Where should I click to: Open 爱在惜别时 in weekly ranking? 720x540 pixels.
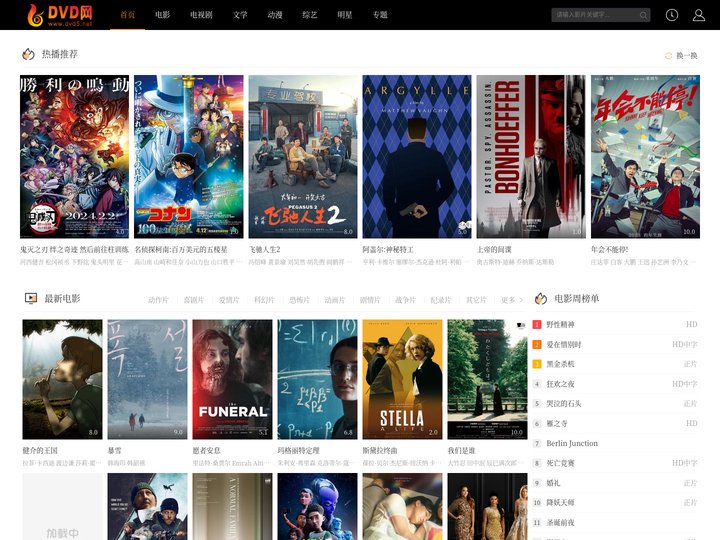[x=563, y=344]
